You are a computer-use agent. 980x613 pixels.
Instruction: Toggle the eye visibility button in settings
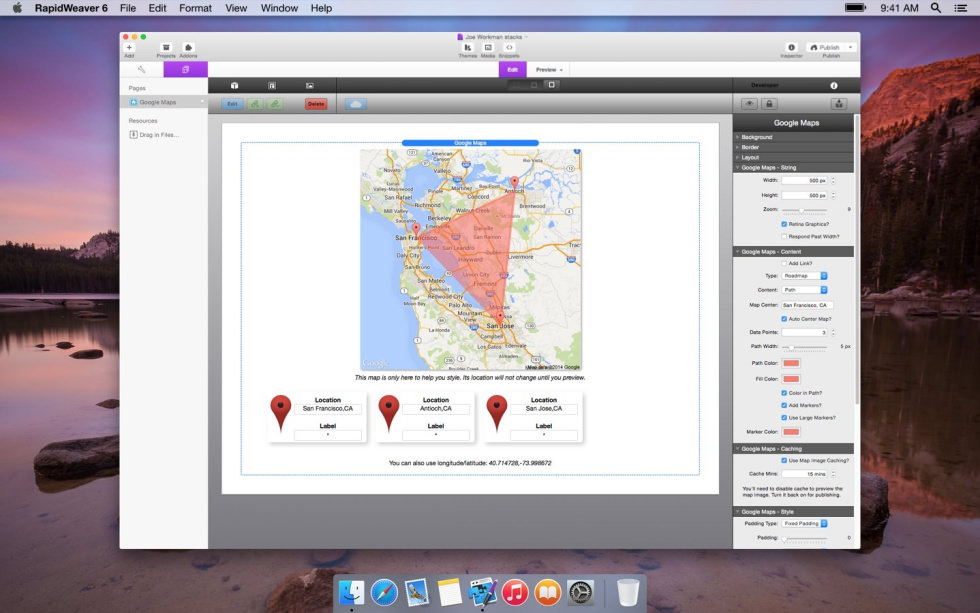pos(749,104)
